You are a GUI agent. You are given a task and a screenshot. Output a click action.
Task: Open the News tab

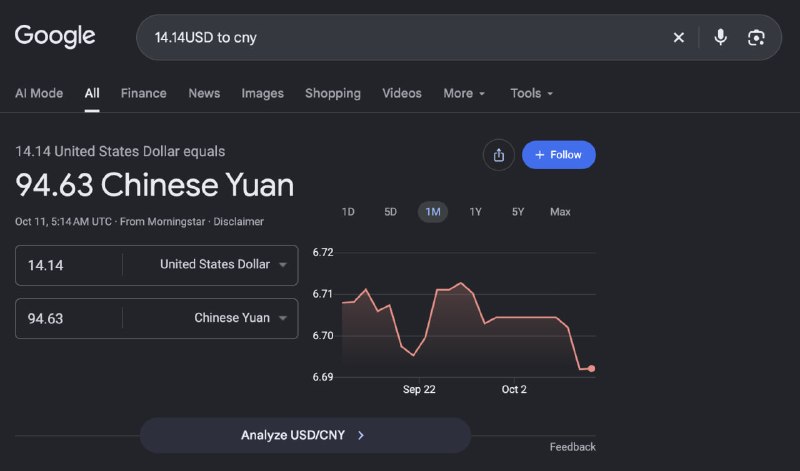(204, 93)
